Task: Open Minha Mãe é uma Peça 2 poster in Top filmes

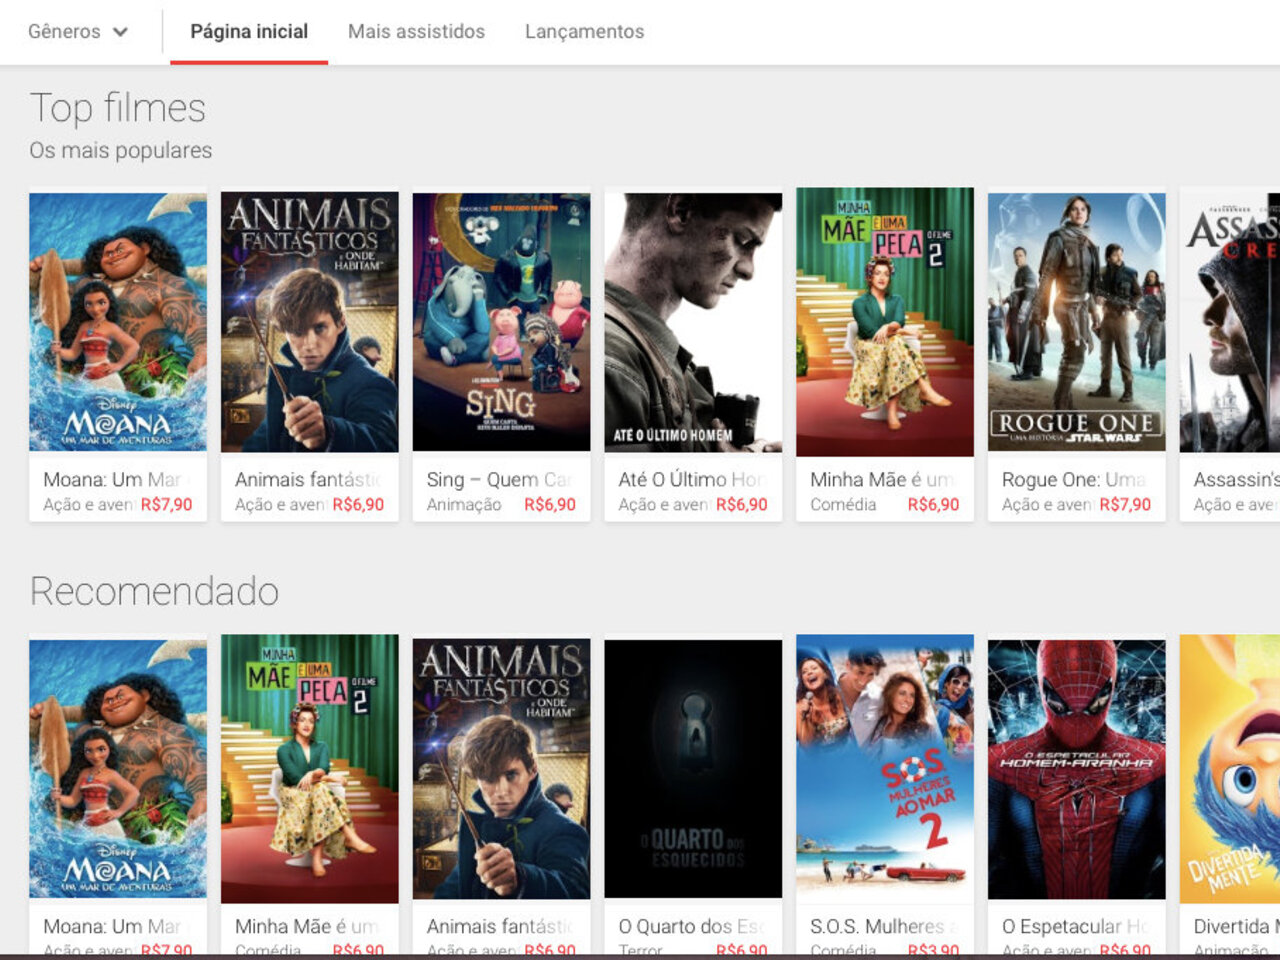Action: pyautogui.click(x=885, y=322)
